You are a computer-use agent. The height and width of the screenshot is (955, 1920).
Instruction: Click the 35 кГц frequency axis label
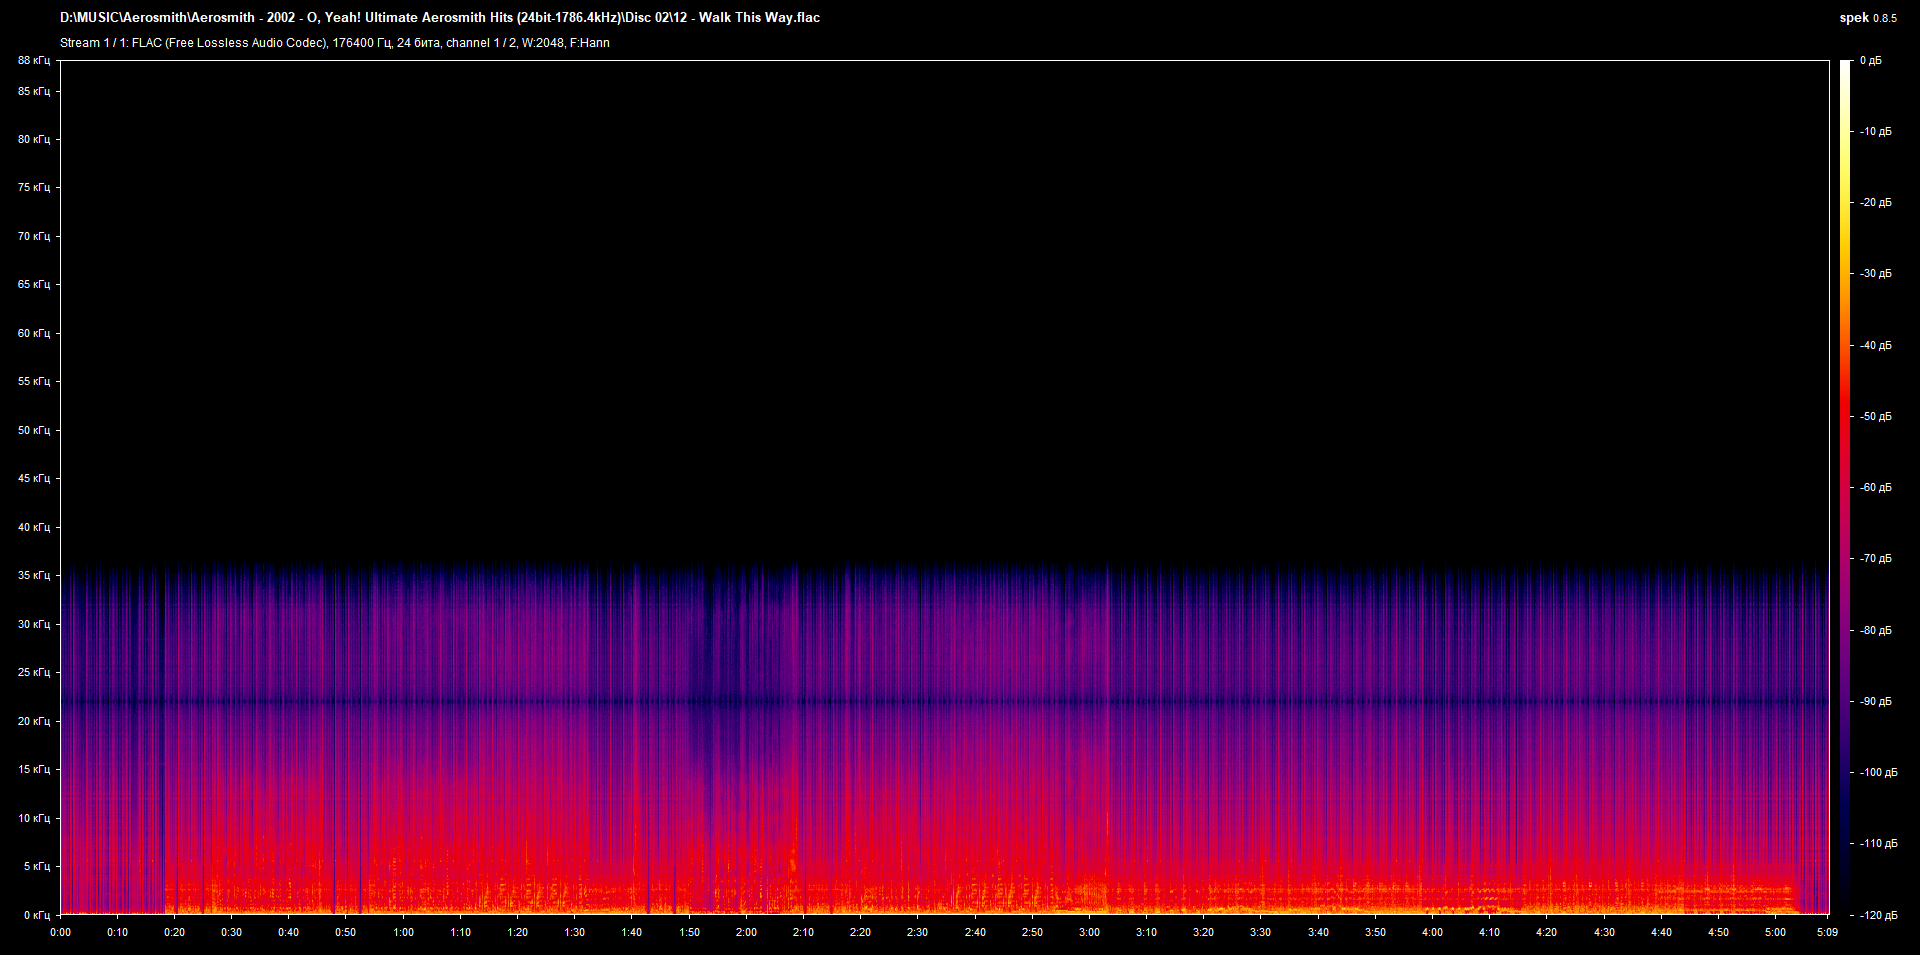point(35,574)
